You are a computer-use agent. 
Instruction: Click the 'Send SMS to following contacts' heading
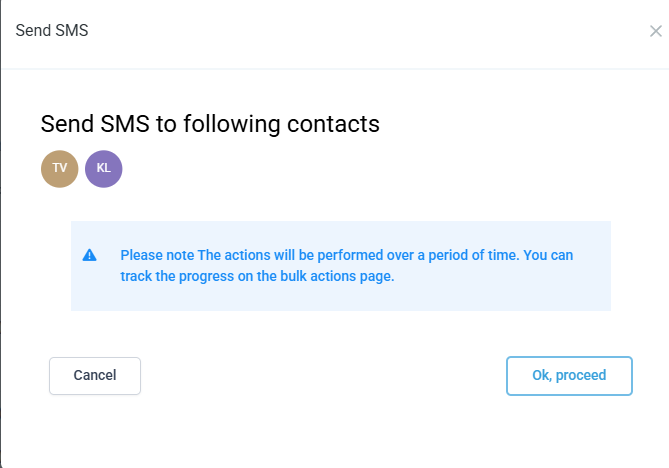210,124
